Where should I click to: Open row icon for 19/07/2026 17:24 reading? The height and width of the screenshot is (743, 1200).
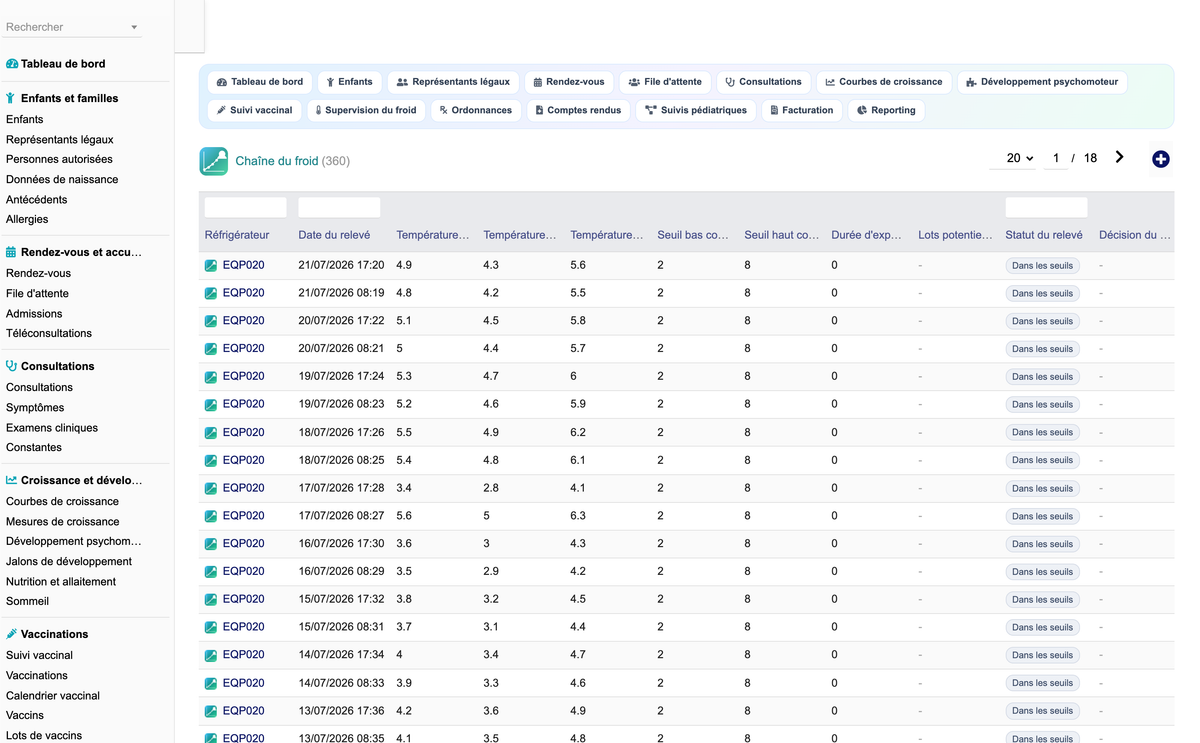(x=211, y=377)
